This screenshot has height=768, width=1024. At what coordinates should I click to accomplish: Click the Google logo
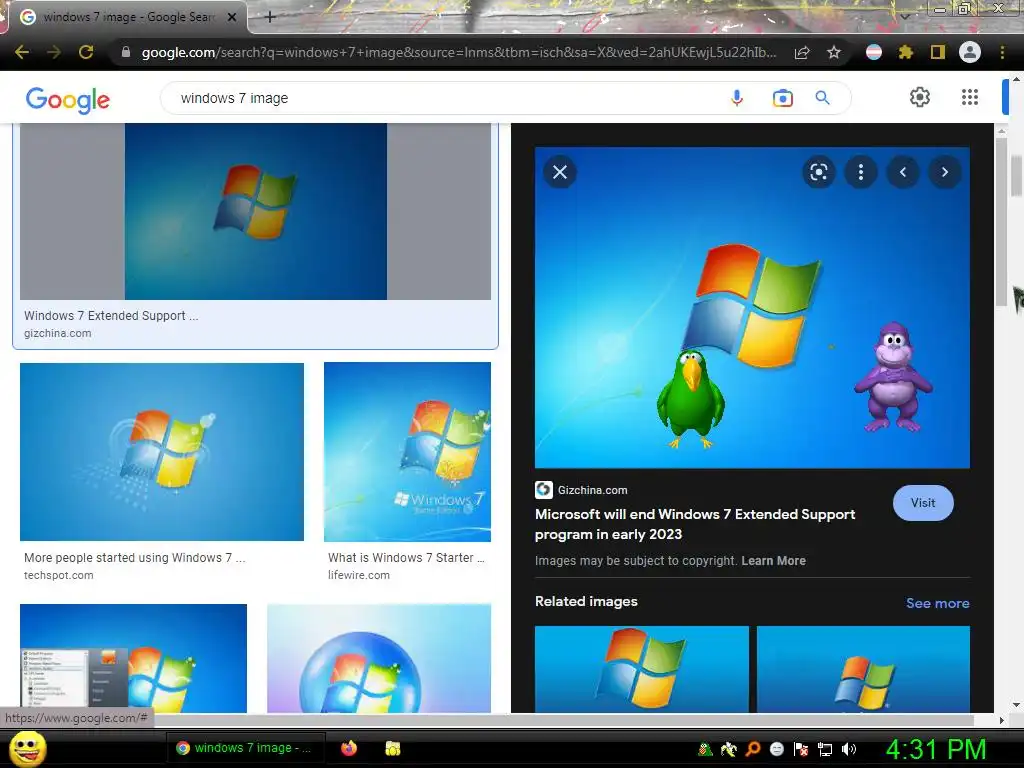[x=68, y=100]
